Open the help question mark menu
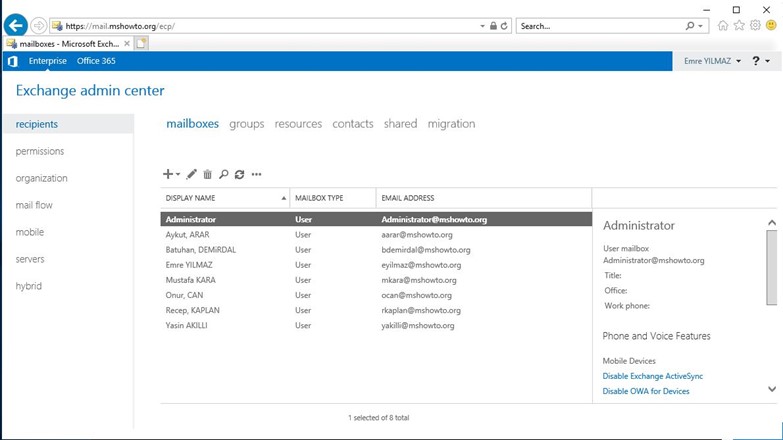 tap(756, 61)
